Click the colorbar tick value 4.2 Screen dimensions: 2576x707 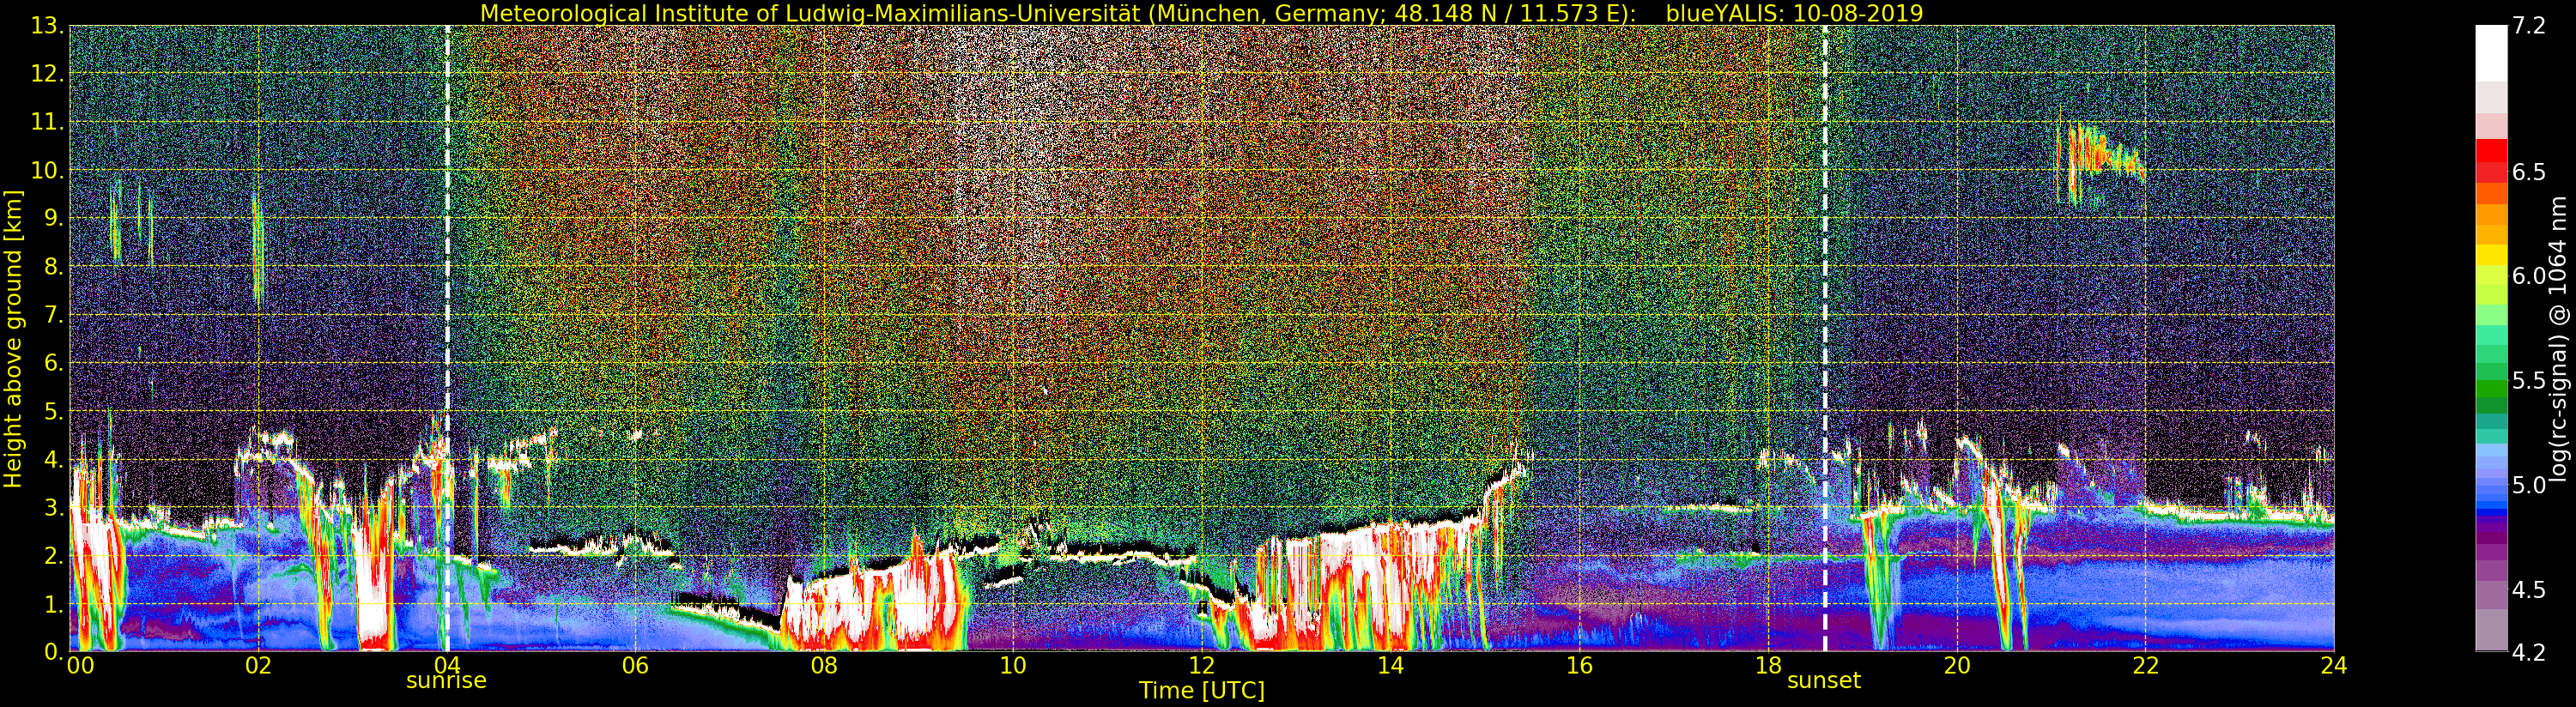(2529, 652)
